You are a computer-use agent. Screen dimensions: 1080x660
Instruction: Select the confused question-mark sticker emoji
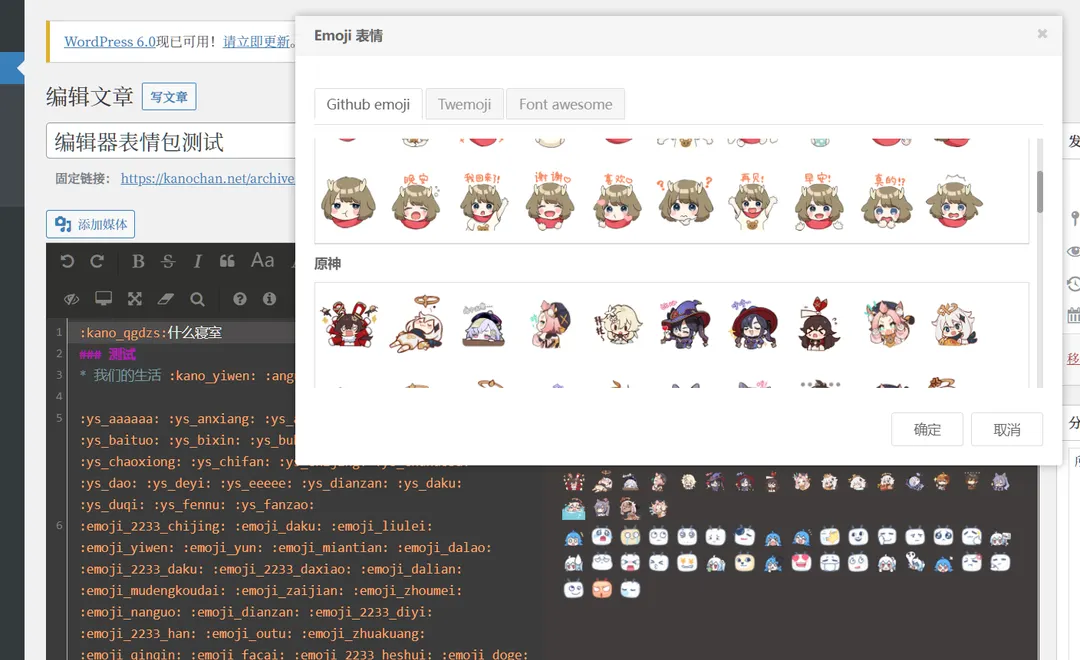click(685, 201)
